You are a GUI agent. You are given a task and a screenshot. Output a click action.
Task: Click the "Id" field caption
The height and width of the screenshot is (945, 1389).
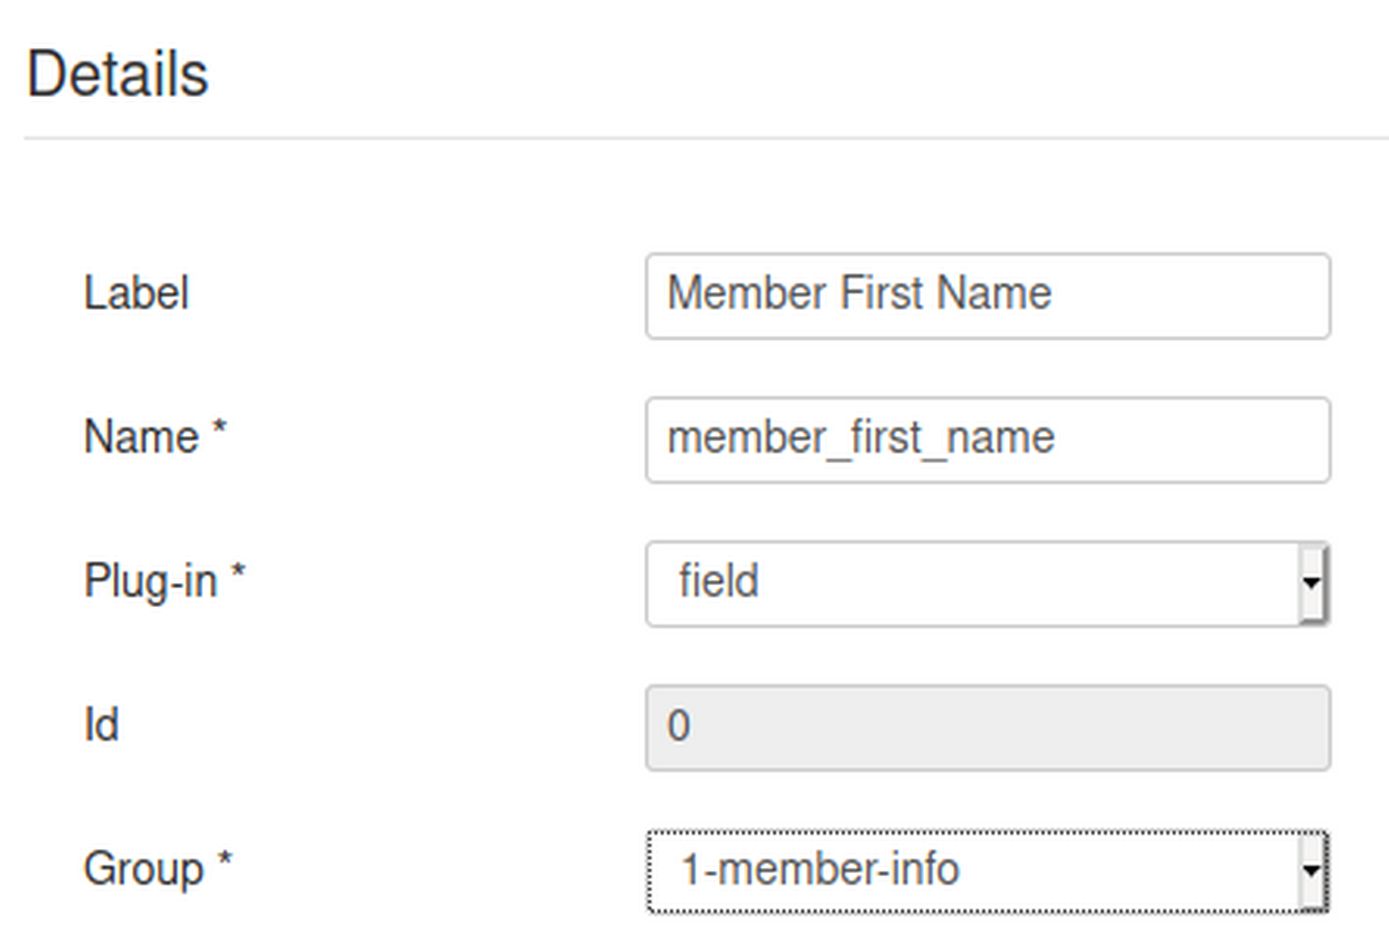click(101, 726)
